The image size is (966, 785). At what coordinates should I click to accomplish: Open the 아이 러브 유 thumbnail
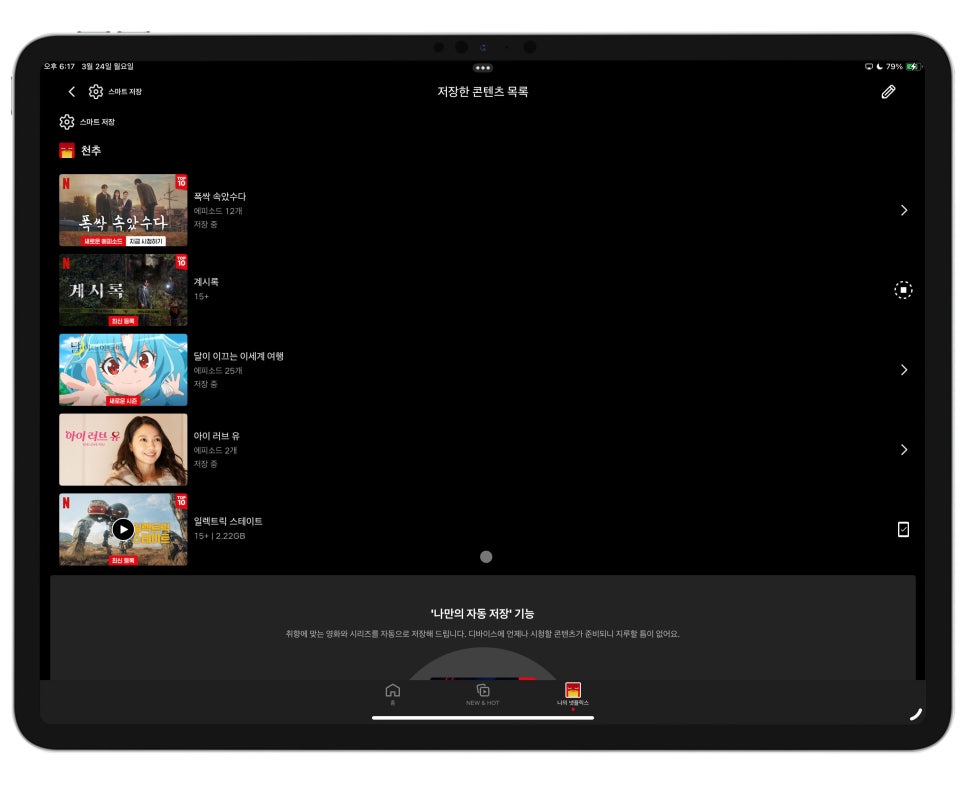tap(123, 449)
